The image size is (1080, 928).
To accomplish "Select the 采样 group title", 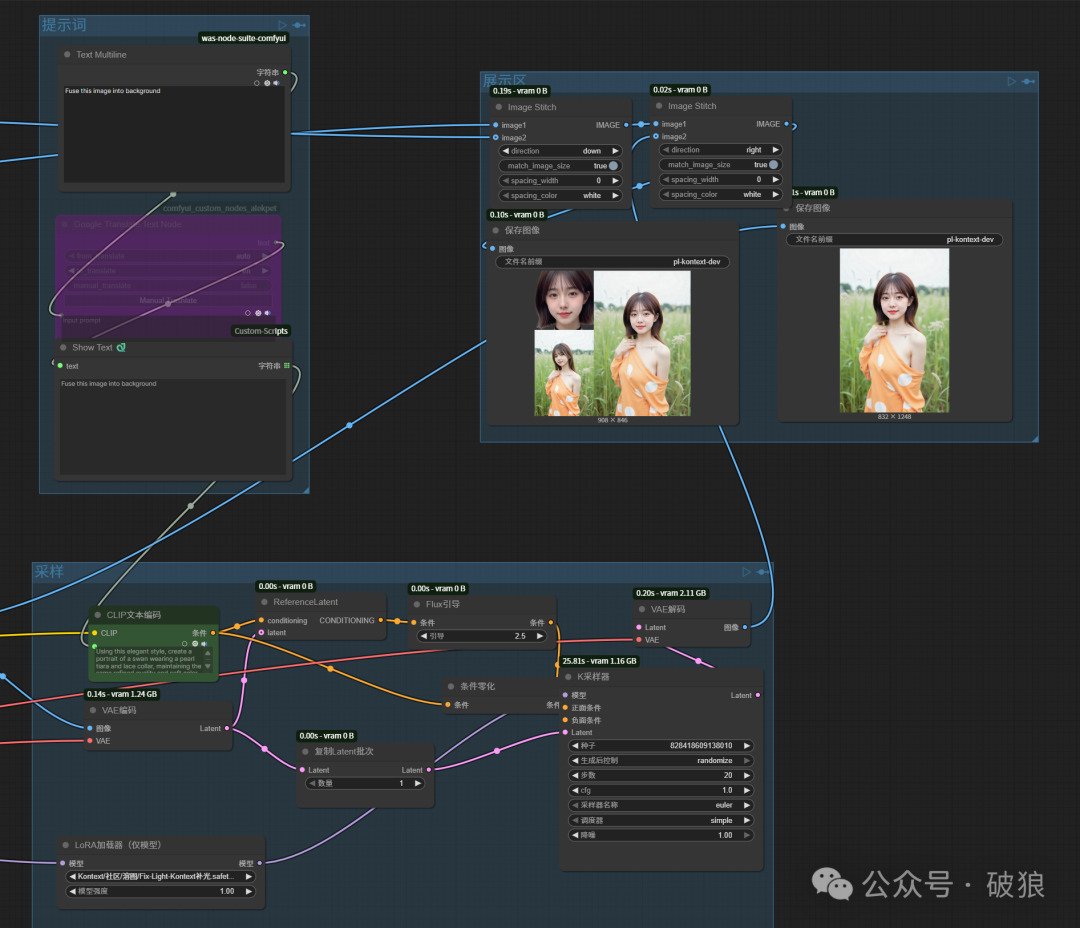I will coord(49,572).
